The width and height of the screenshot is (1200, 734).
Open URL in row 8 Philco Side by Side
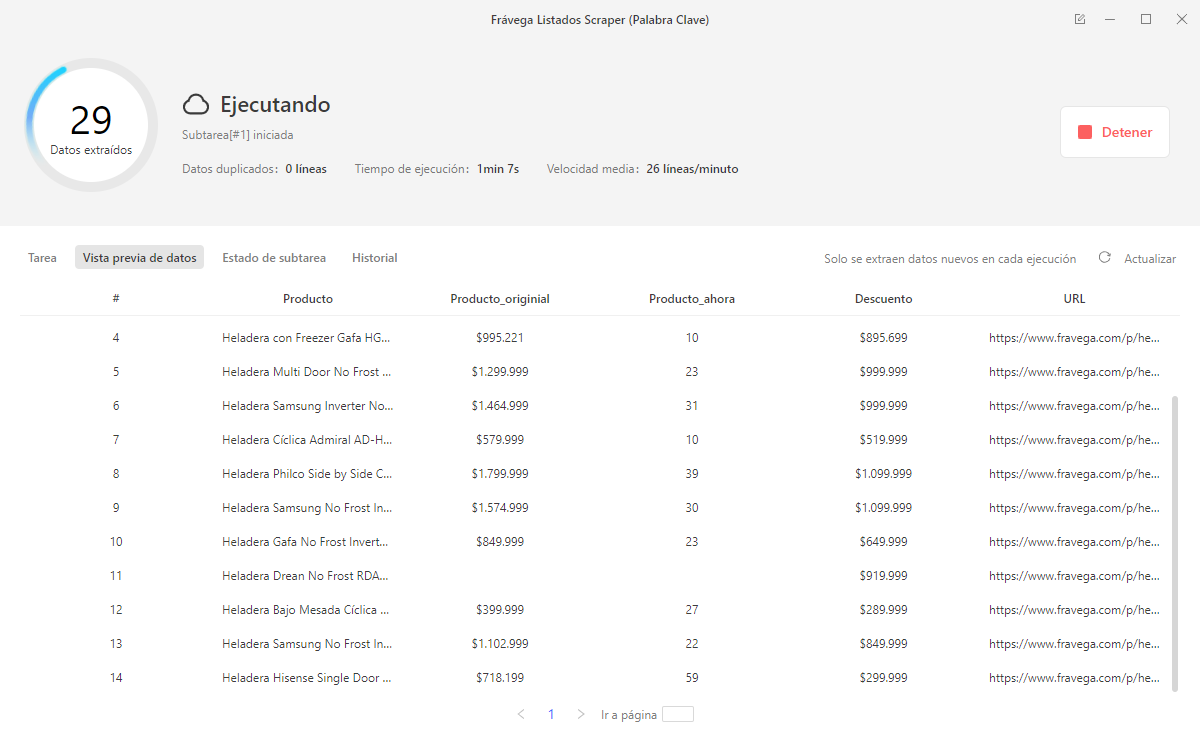point(1074,474)
